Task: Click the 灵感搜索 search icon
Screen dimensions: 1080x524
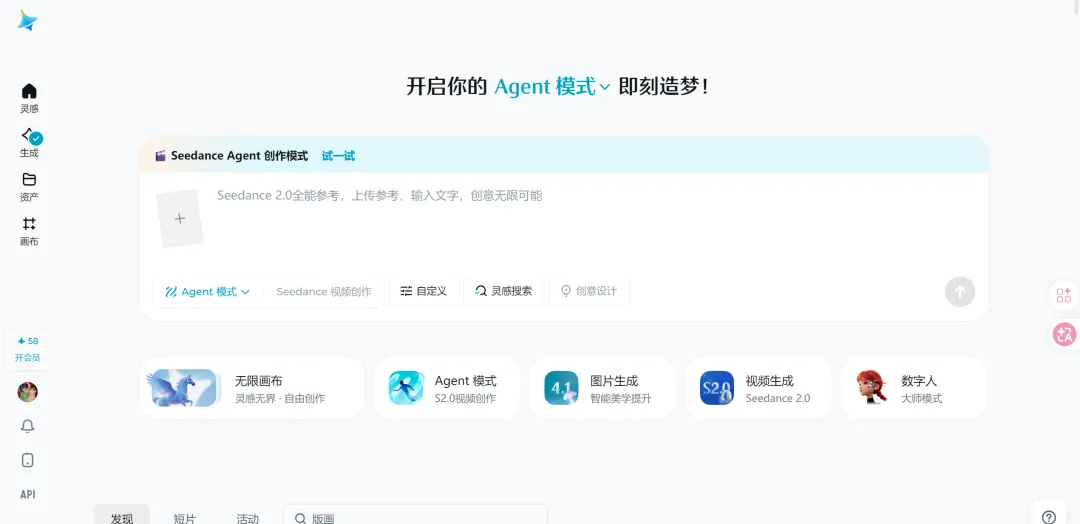Action: click(x=481, y=291)
